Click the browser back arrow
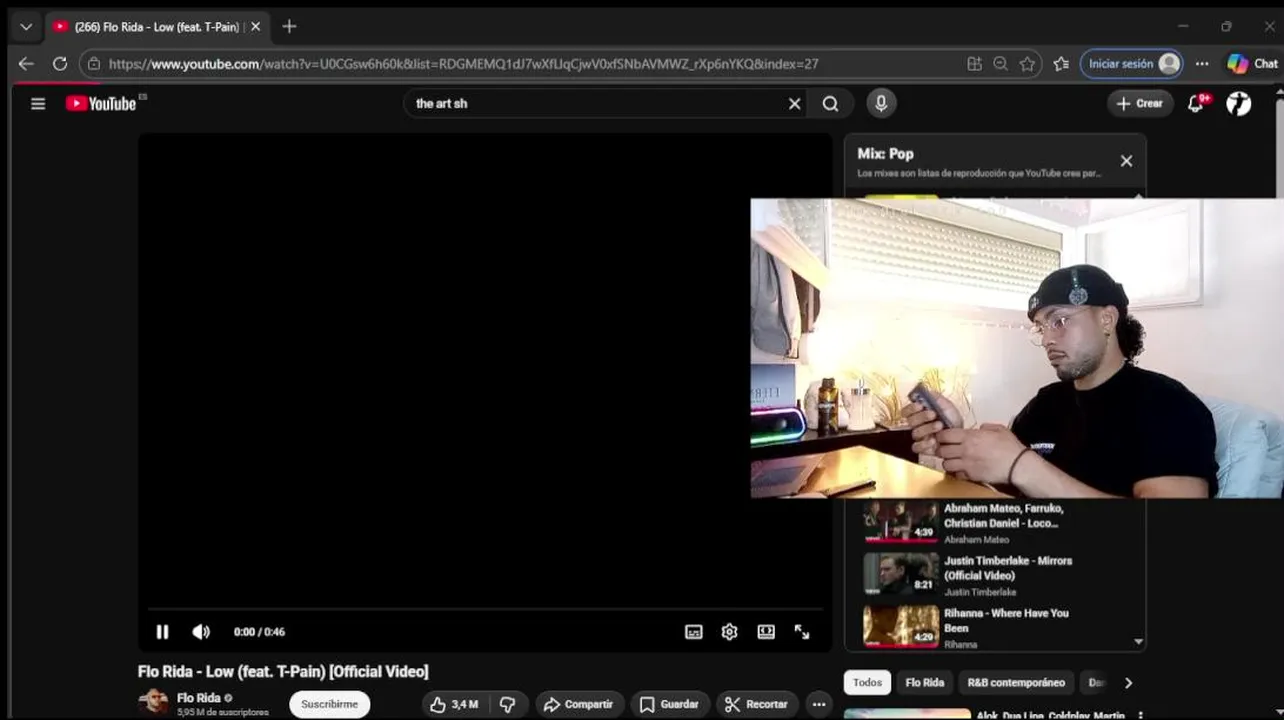 point(26,63)
